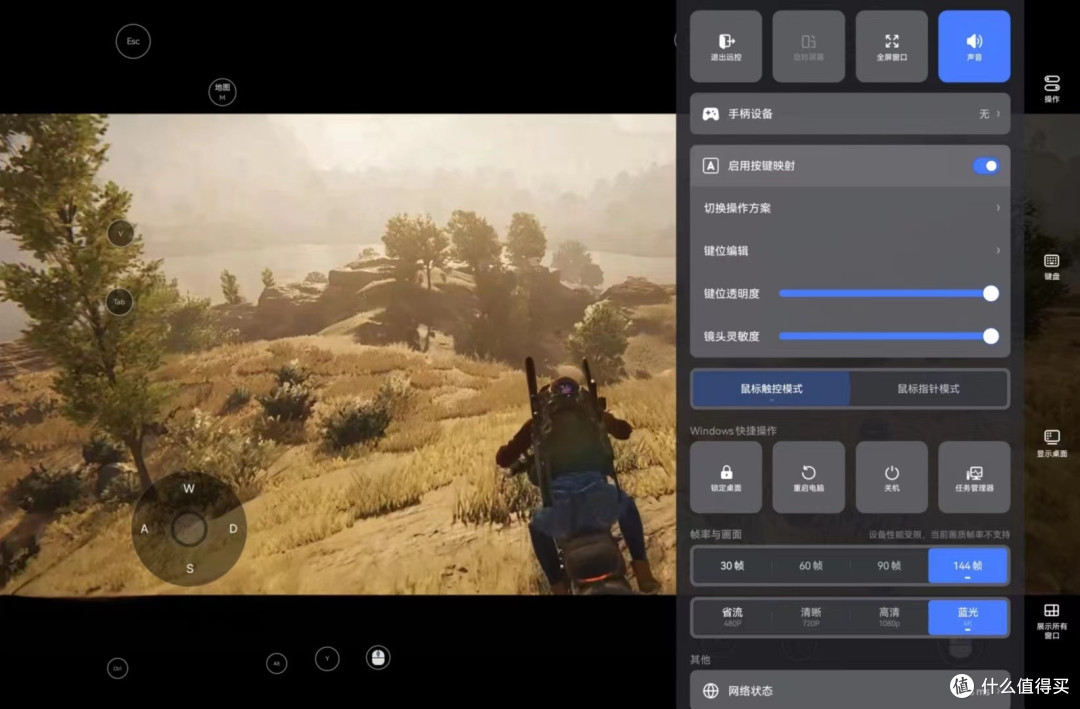Switch to 鼠标指针模式 mouse pointer mode
Image resolution: width=1080 pixels, height=709 pixels.
(x=928, y=388)
